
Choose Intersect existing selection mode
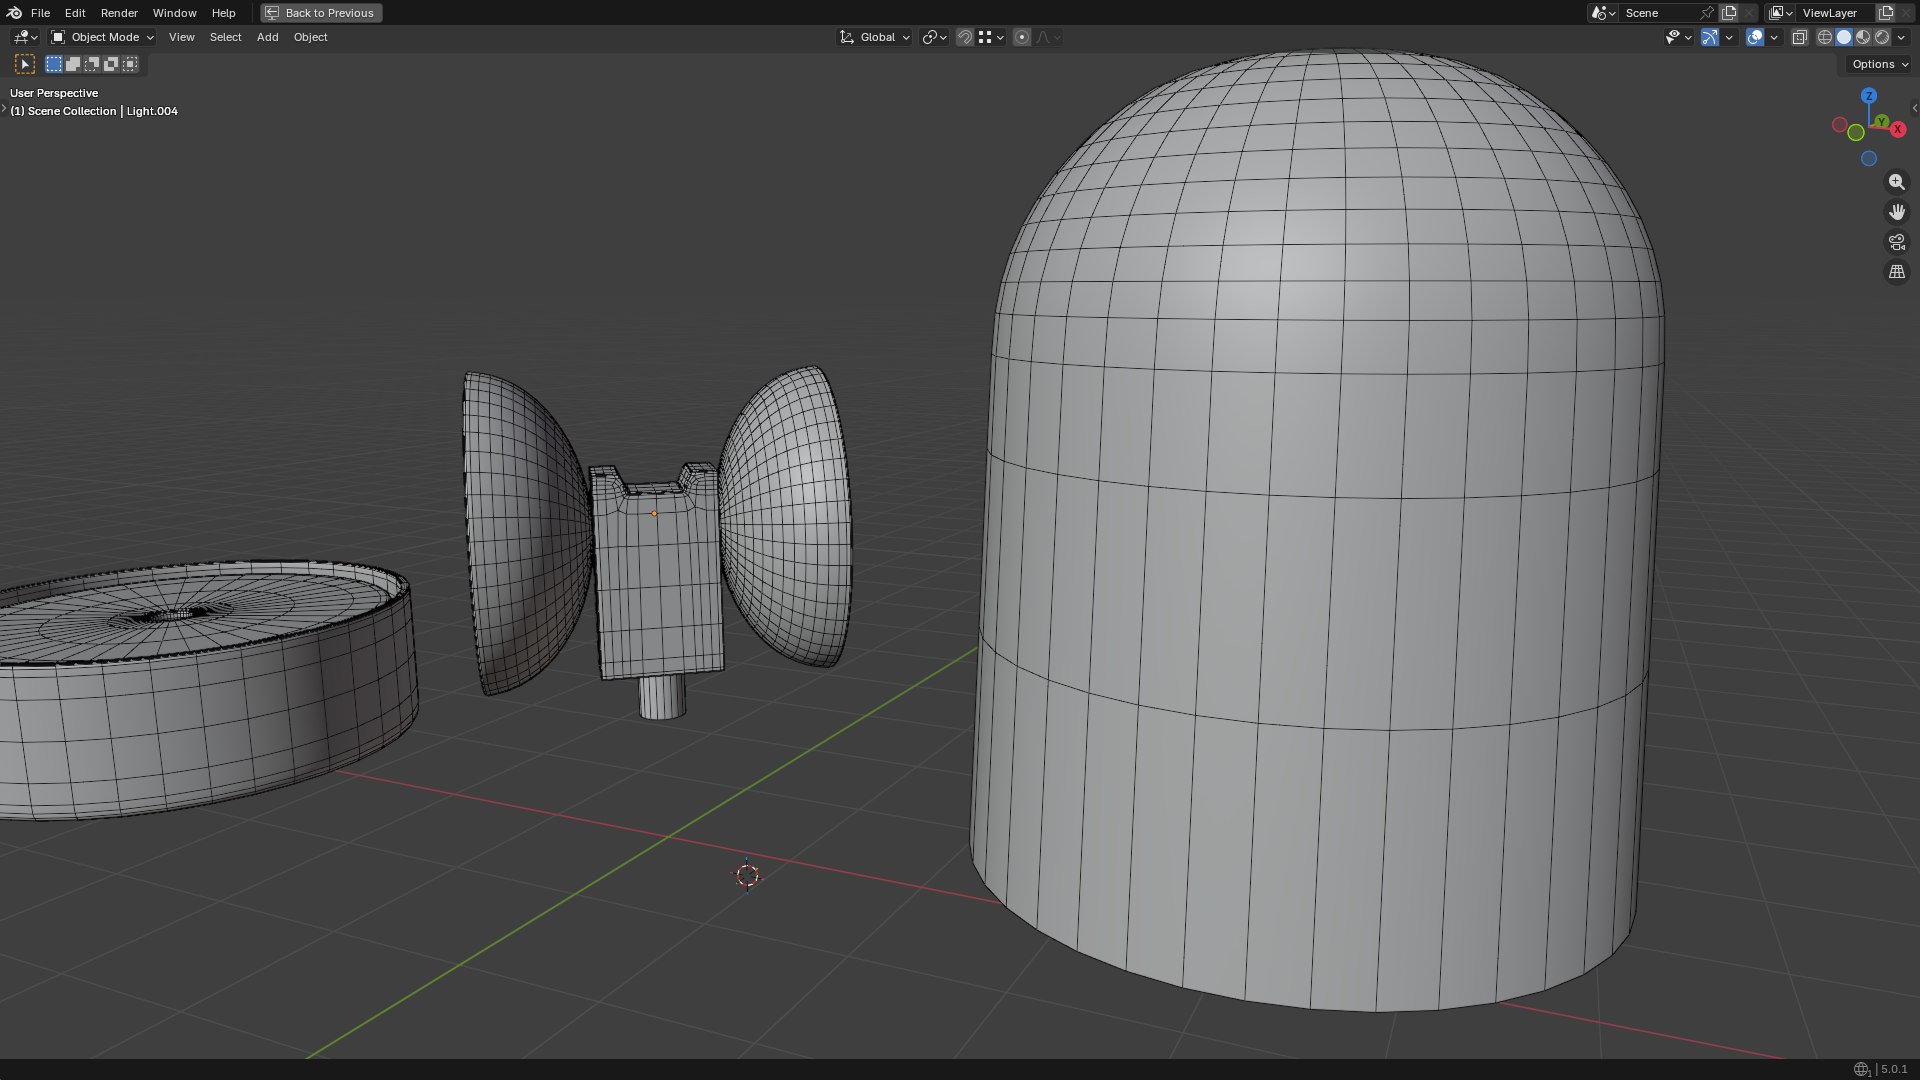[130, 64]
